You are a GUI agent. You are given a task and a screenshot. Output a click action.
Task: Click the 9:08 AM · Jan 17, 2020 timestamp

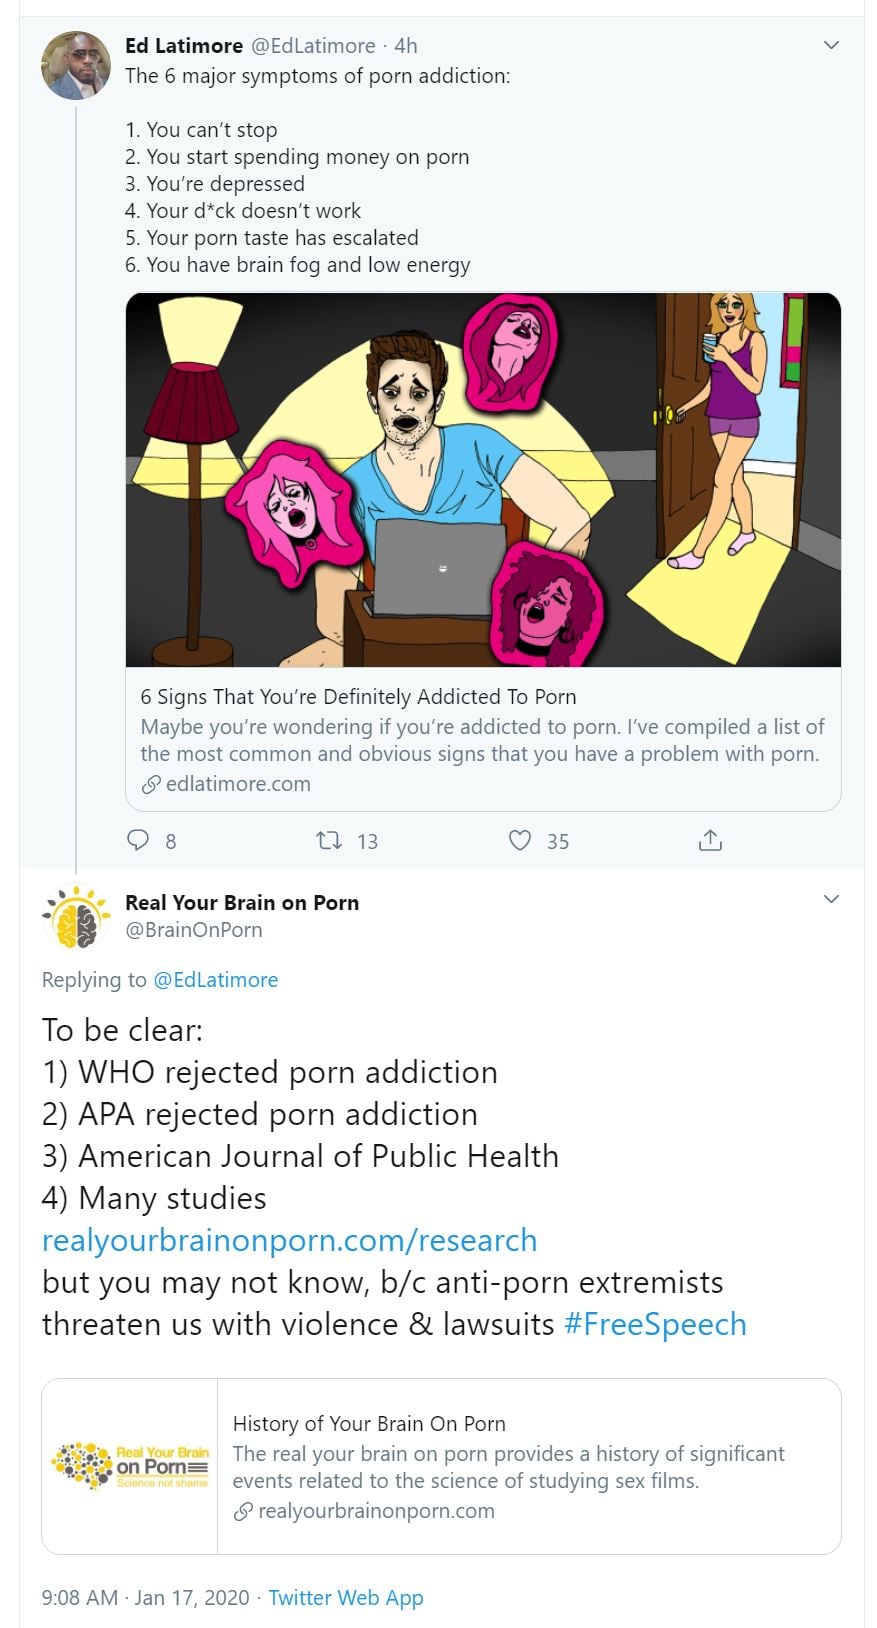pyautogui.click(x=145, y=1598)
